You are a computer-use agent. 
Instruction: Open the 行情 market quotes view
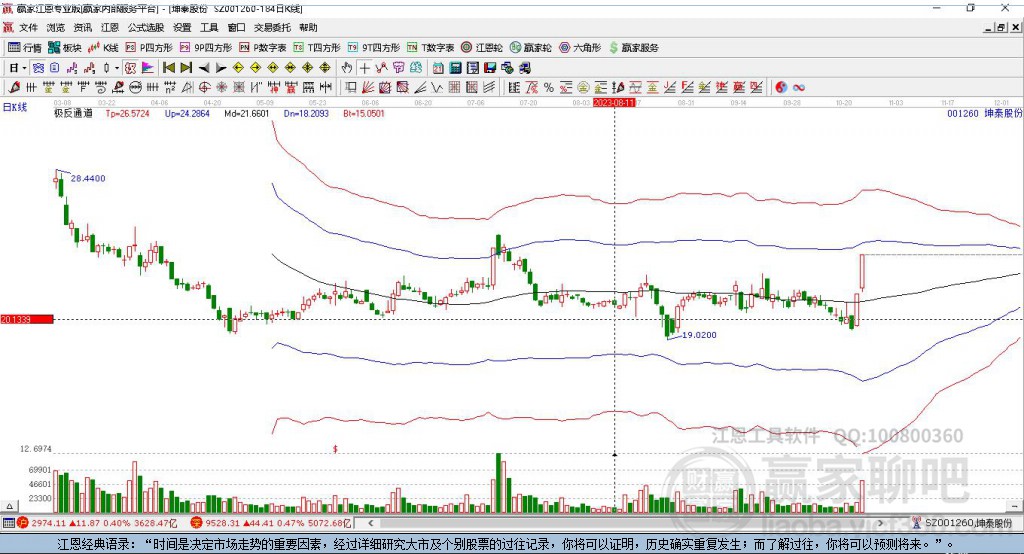tap(25, 48)
